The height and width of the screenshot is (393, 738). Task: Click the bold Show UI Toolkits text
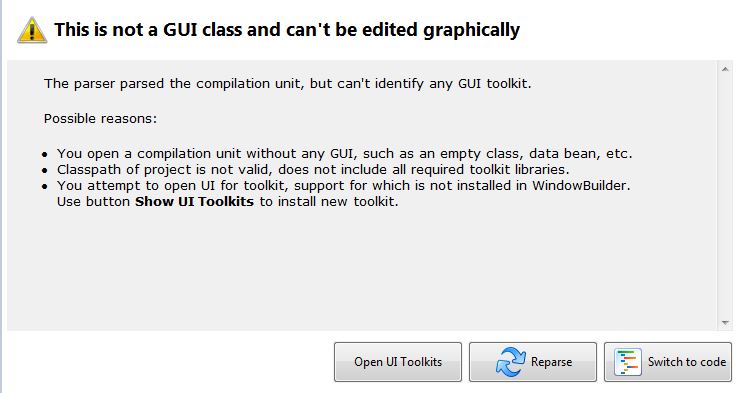194,202
